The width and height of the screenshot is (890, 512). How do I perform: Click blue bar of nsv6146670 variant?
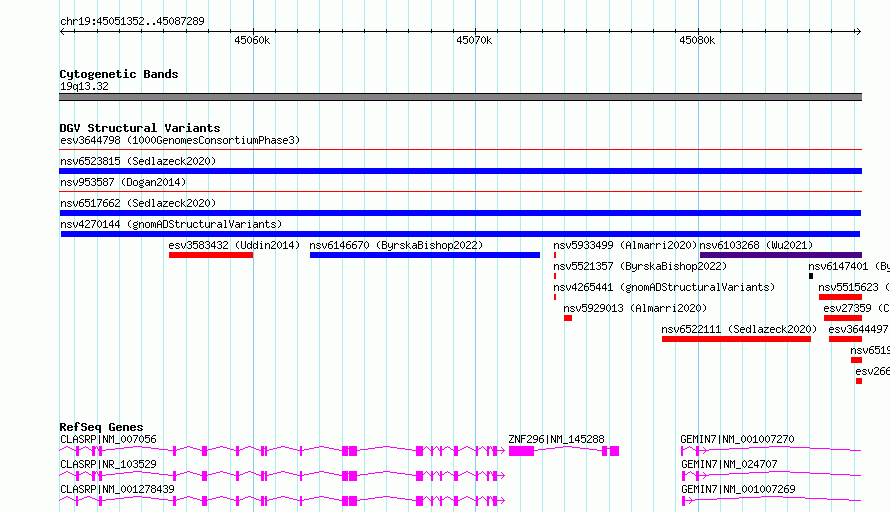tap(425, 255)
